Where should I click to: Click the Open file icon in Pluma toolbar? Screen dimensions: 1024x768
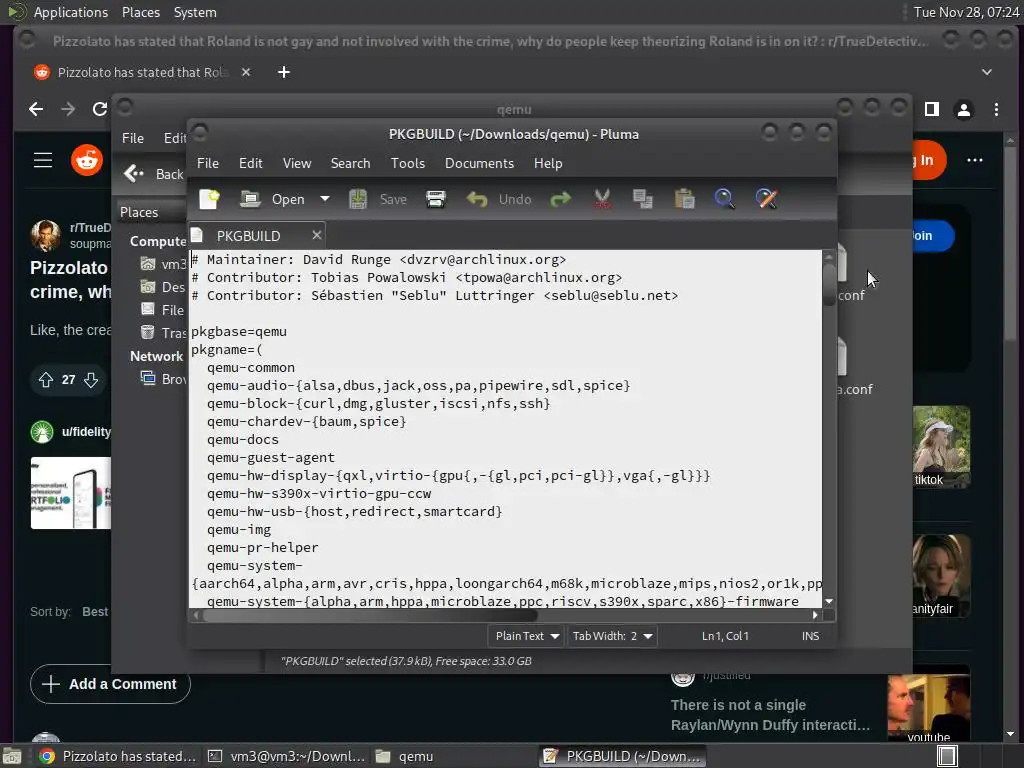tap(250, 199)
